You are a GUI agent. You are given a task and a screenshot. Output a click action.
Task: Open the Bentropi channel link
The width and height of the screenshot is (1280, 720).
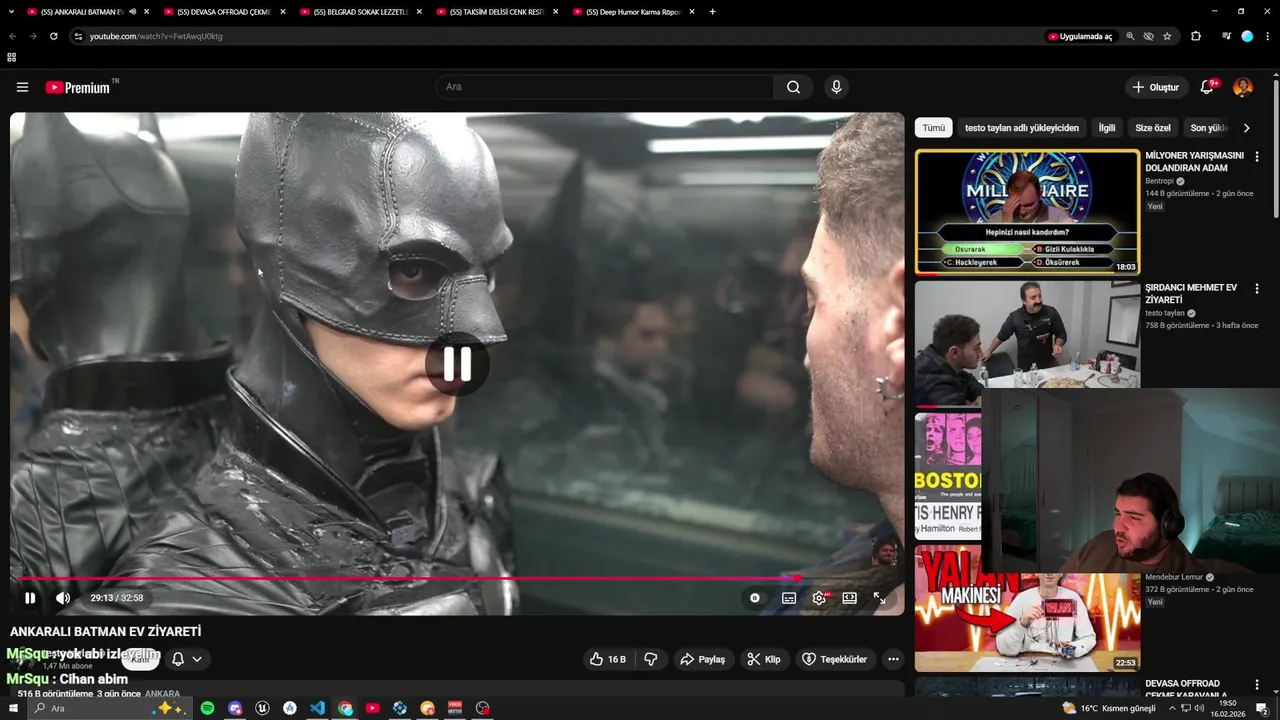click(1160, 181)
